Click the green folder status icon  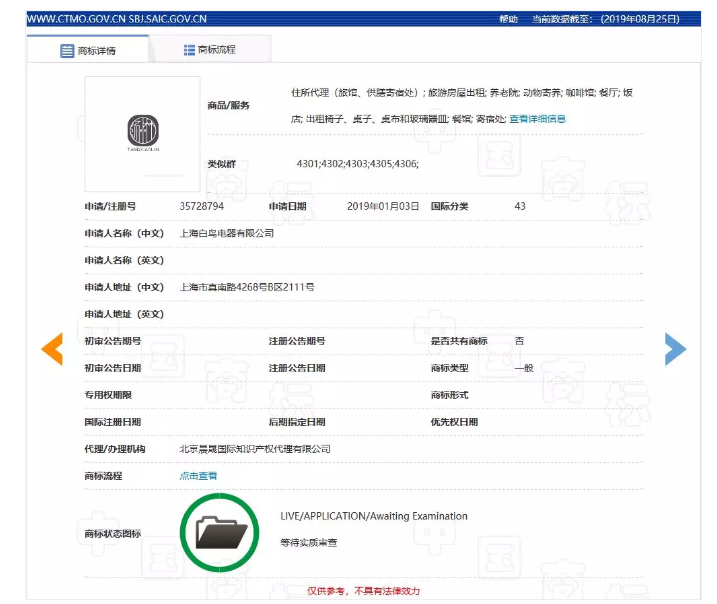pyautogui.click(x=219, y=532)
